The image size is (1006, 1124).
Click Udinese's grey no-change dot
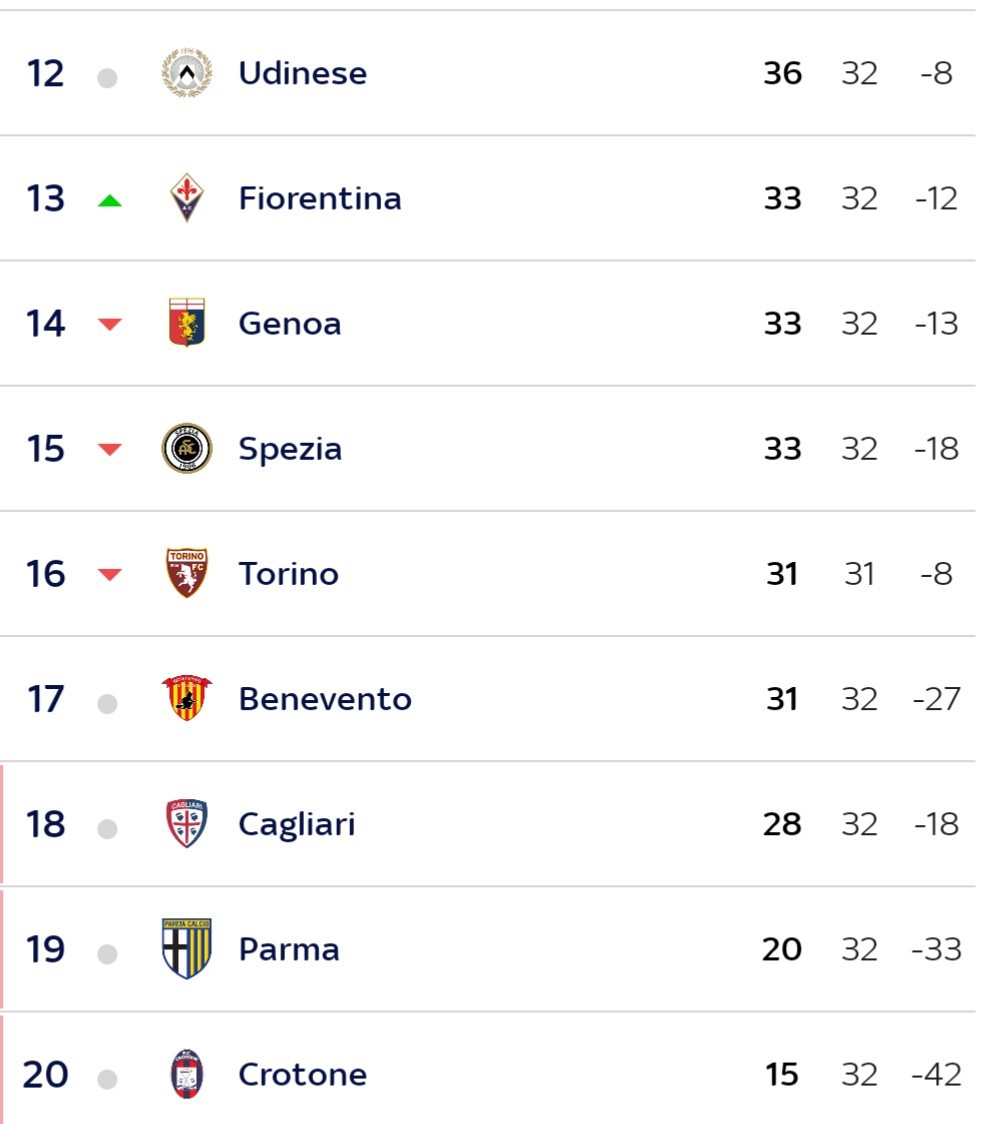107,77
